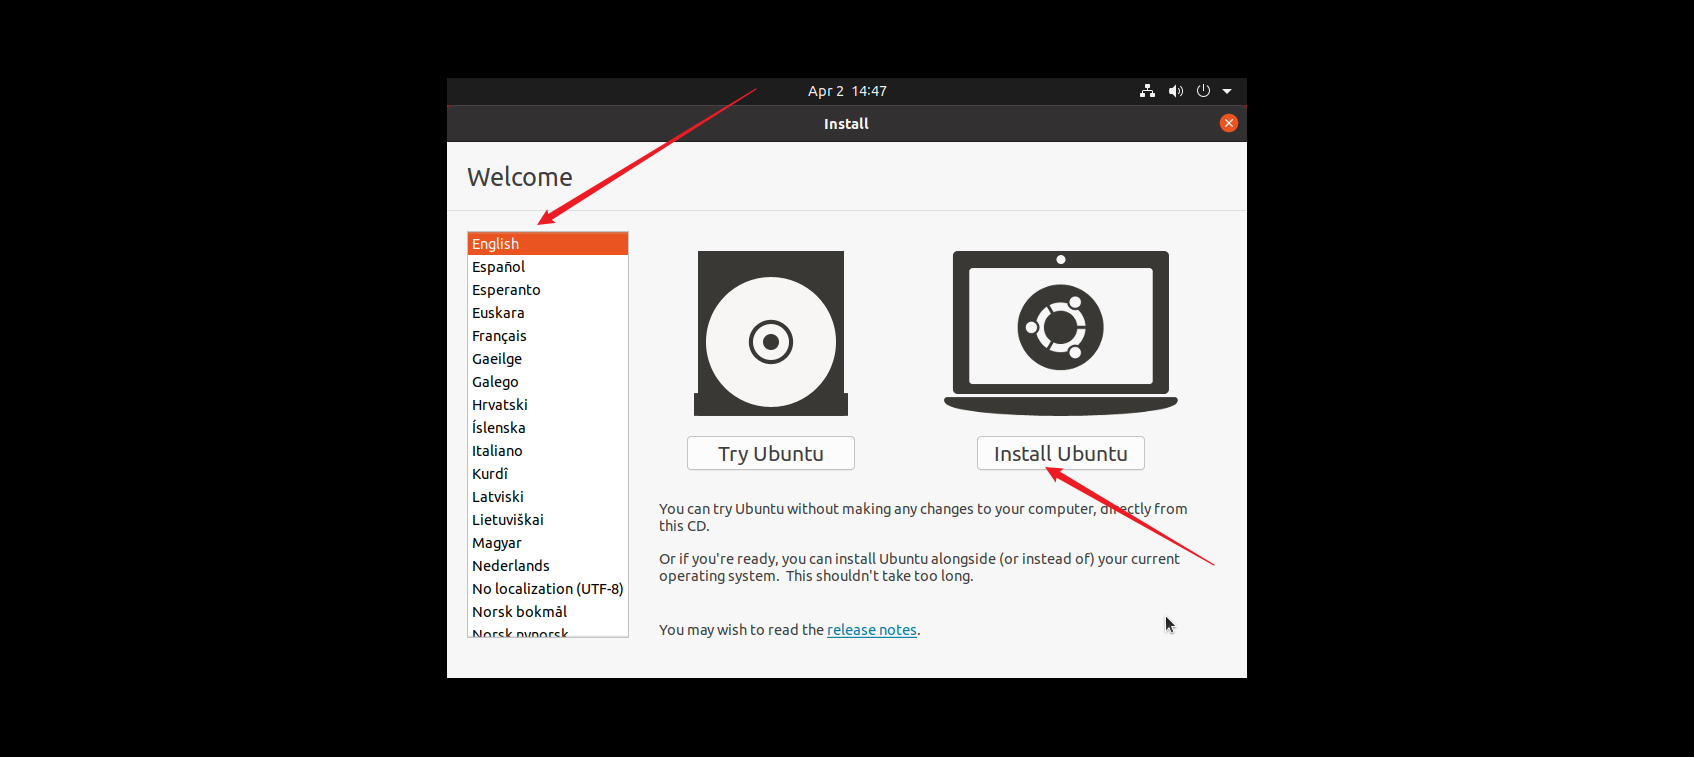Close the Install window with the orange X

pos(1229,123)
